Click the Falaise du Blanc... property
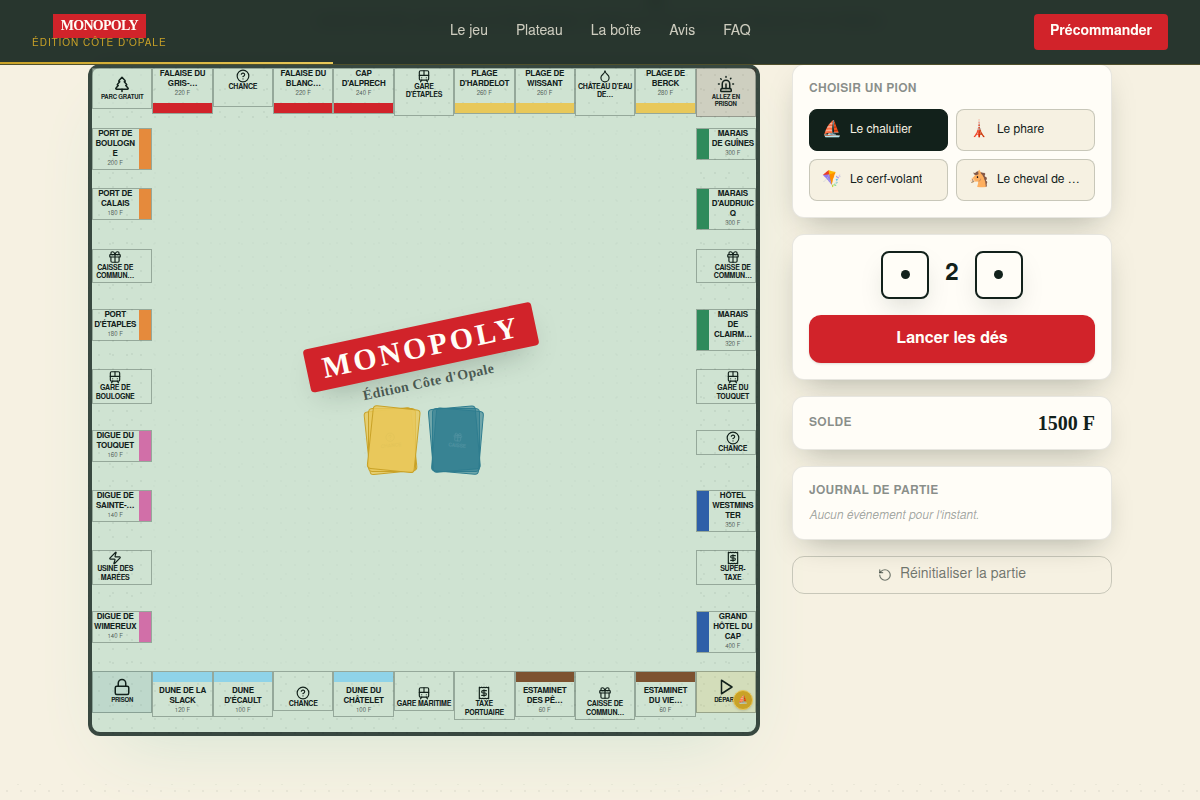 click(x=303, y=90)
